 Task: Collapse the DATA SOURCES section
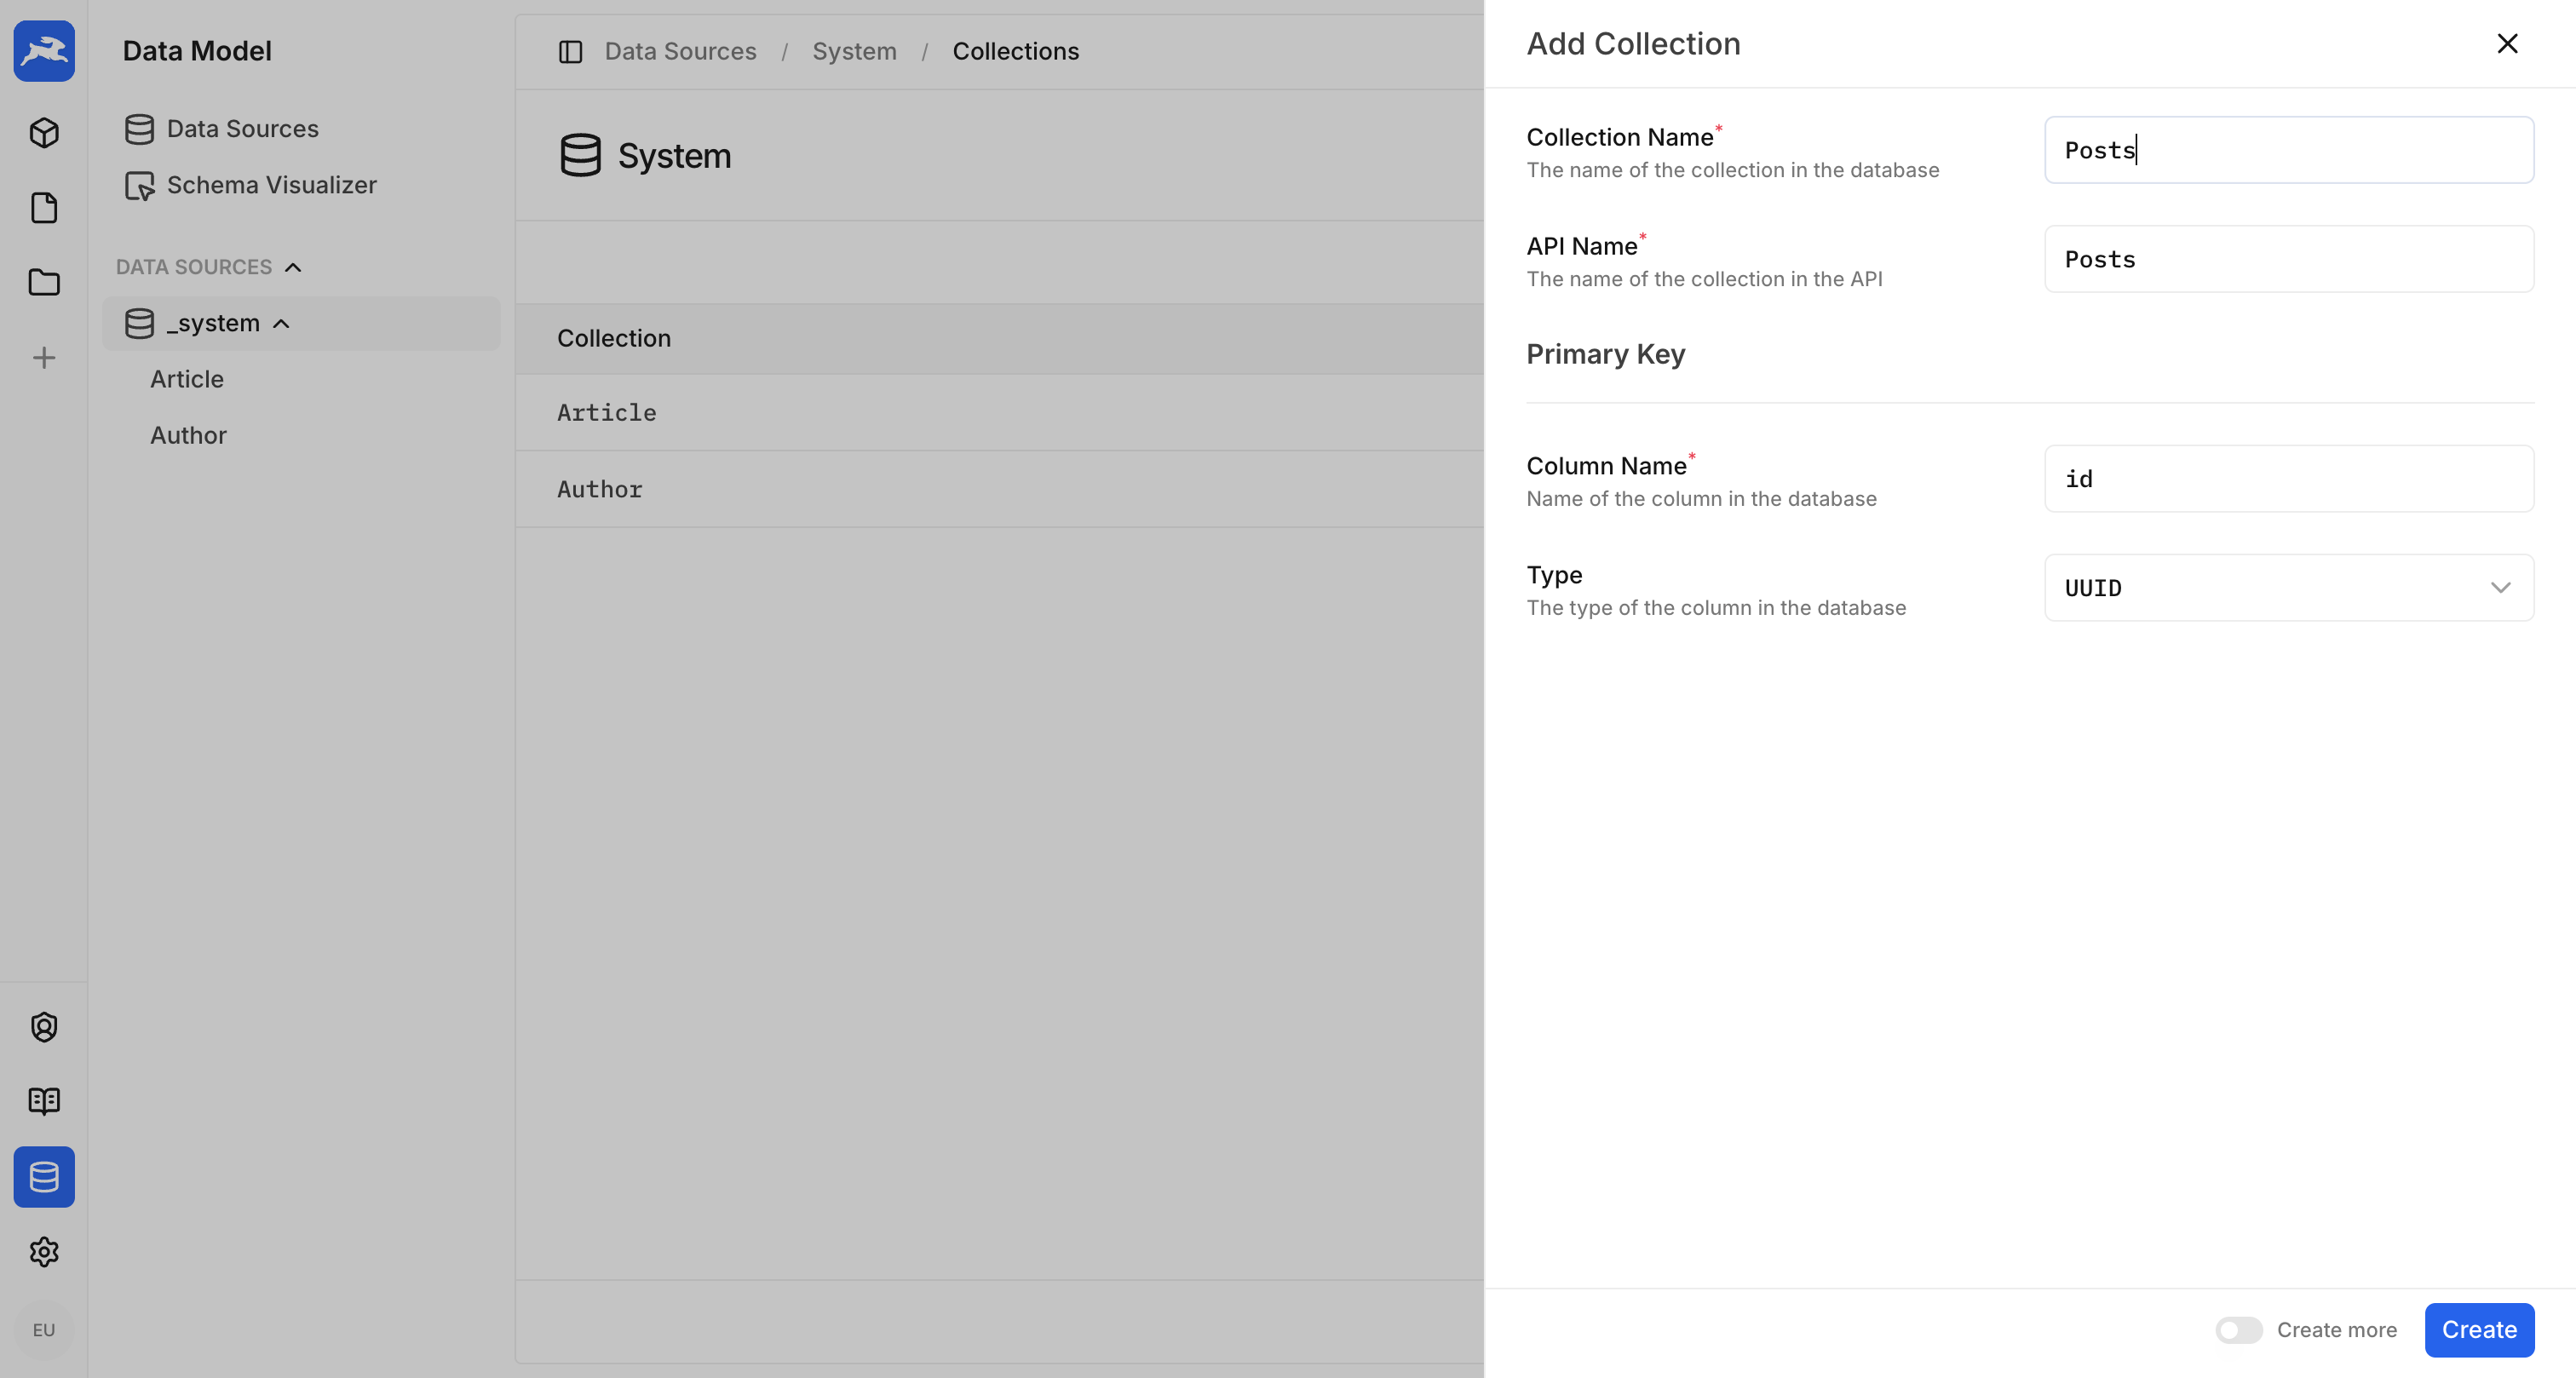click(293, 266)
